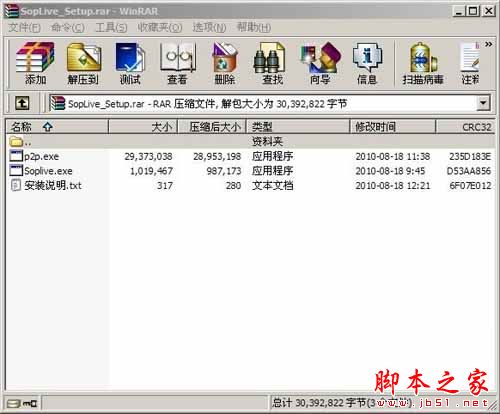Select the parent folder '..' row
The width and height of the screenshot is (500, 414).
pyautogui.click(x=250, y=142)
